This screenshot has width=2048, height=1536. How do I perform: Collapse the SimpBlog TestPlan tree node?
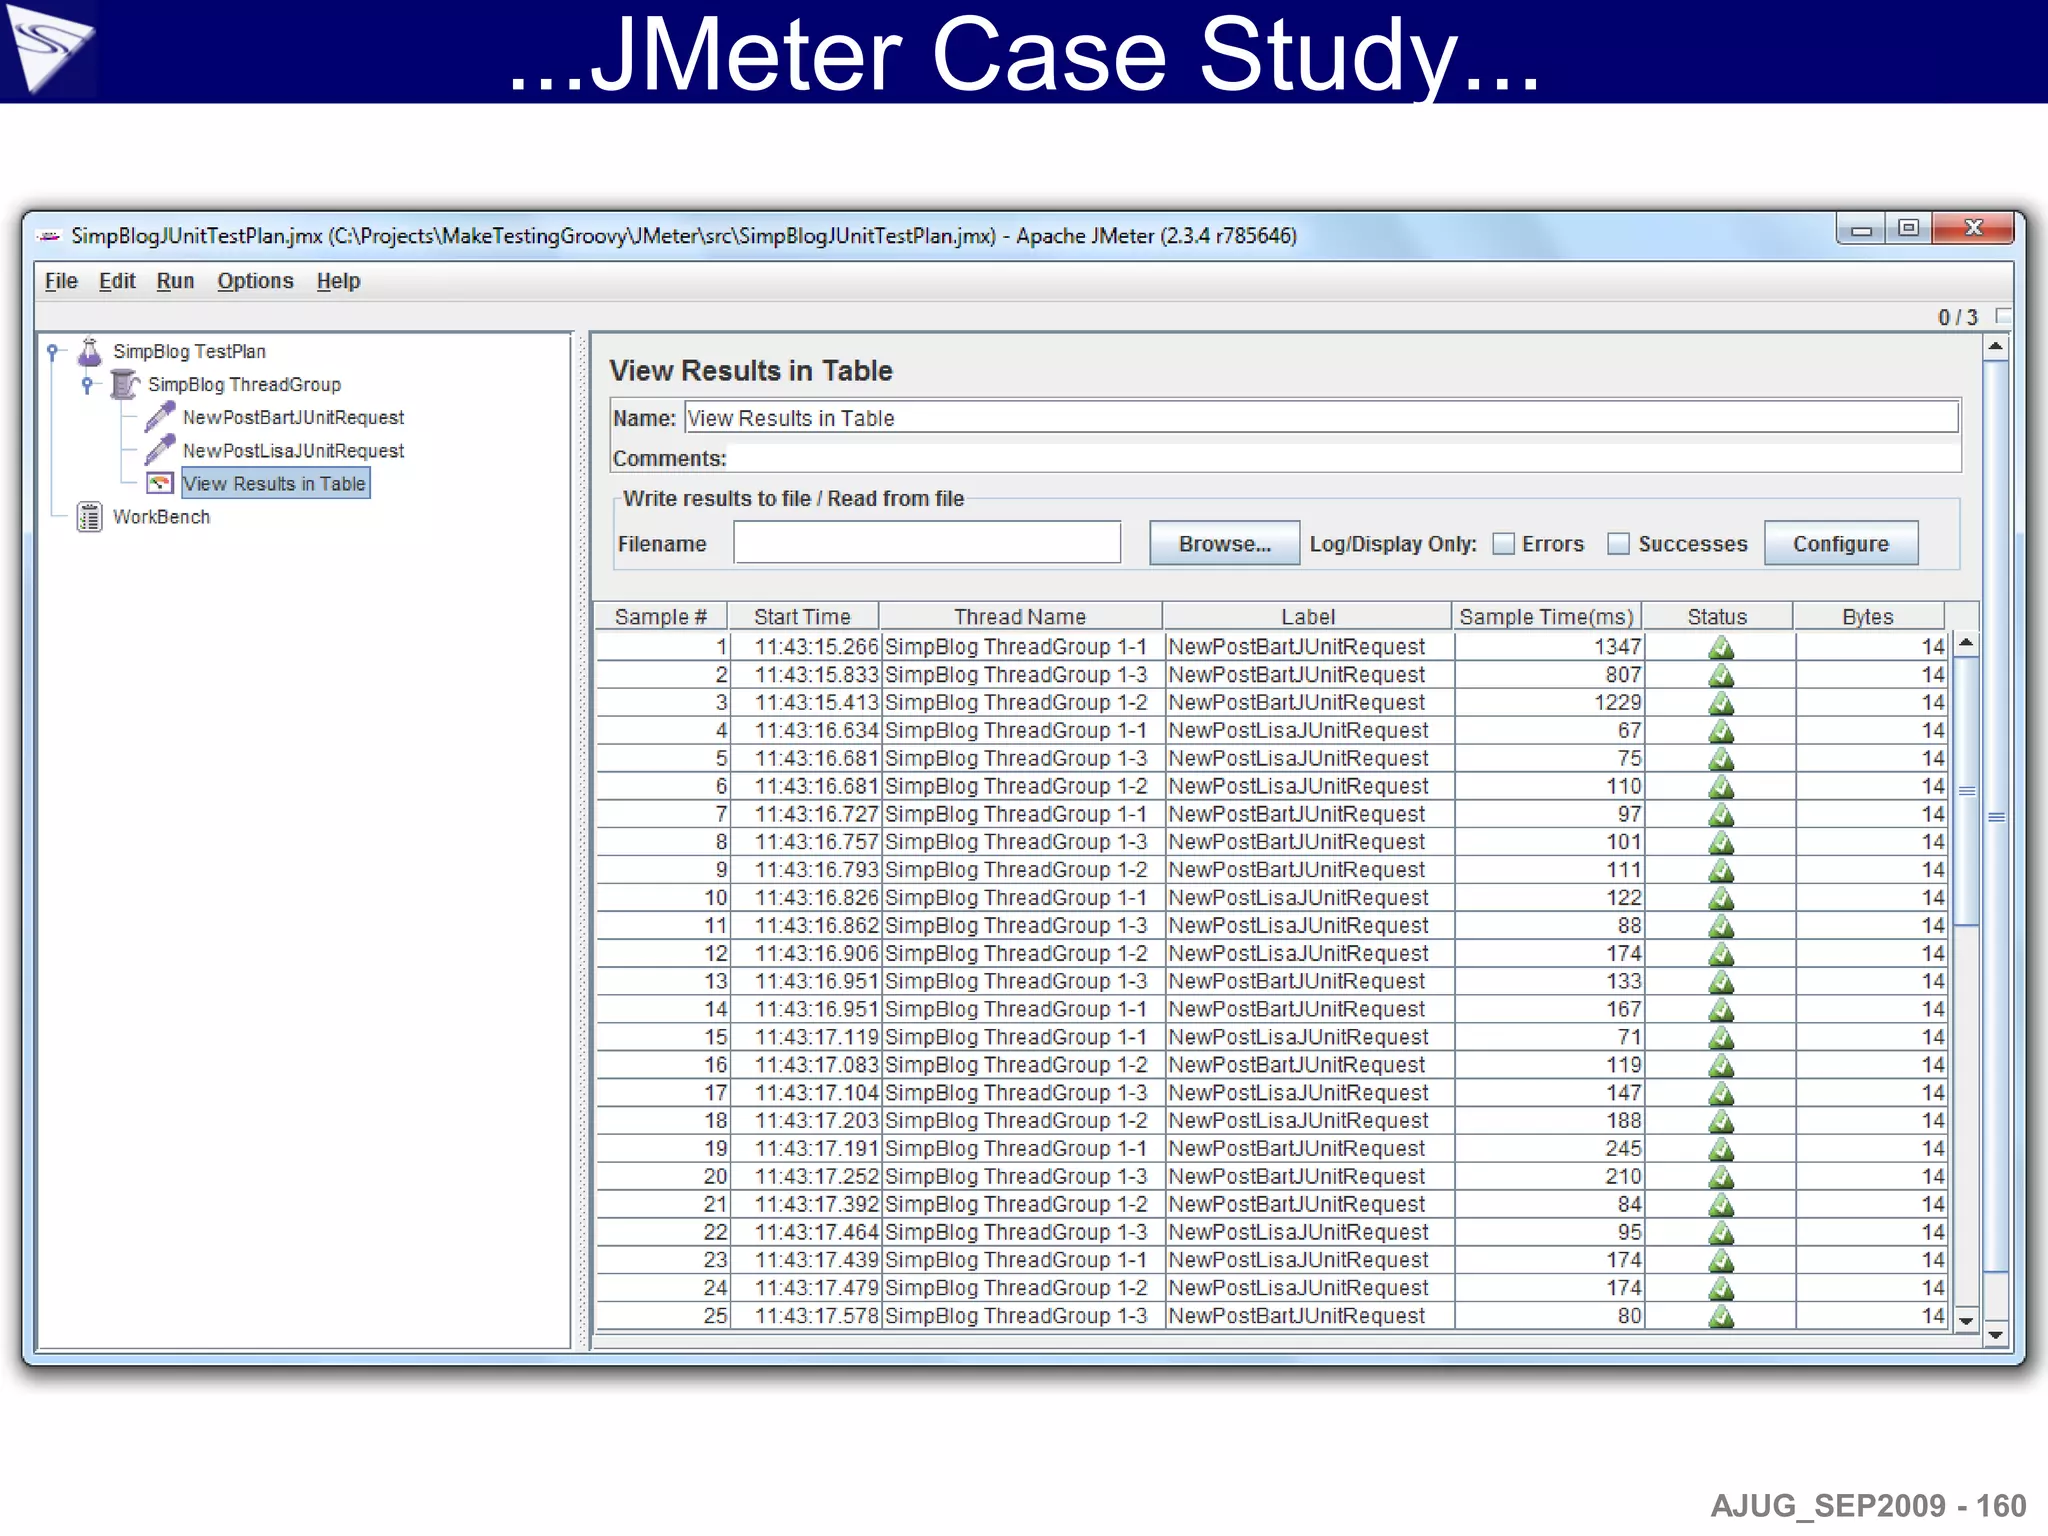pos(53,351)
